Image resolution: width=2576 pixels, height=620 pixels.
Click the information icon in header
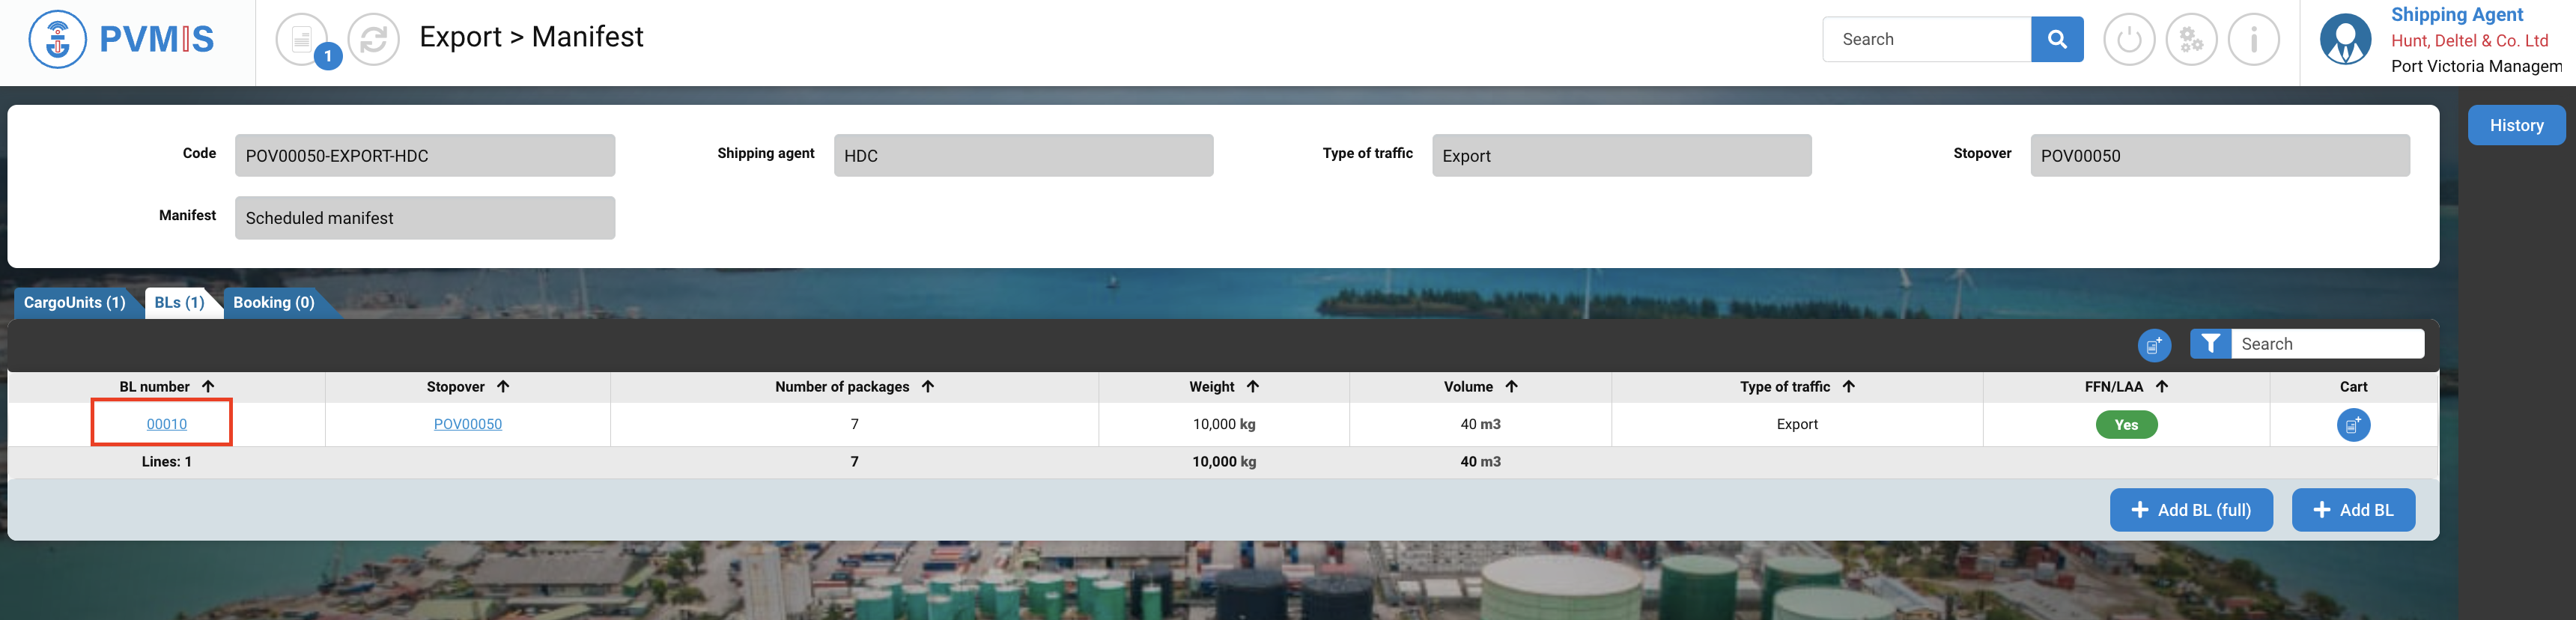click(2253, 40)
